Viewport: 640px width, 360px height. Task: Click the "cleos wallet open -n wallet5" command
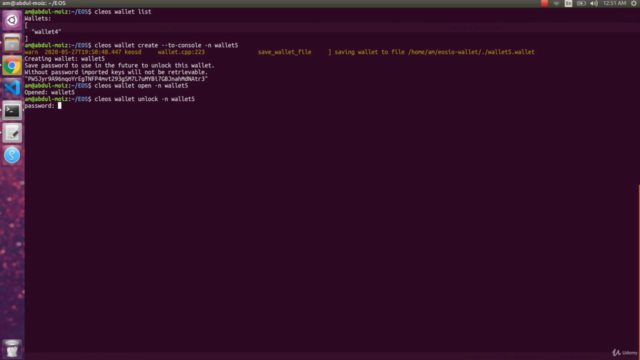click(141, 86)
